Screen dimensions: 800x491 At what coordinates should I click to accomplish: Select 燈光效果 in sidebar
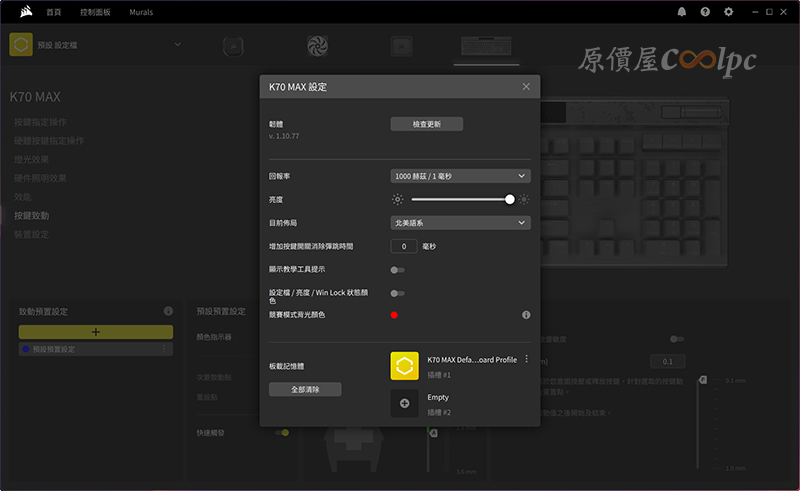tap(32, 160)
